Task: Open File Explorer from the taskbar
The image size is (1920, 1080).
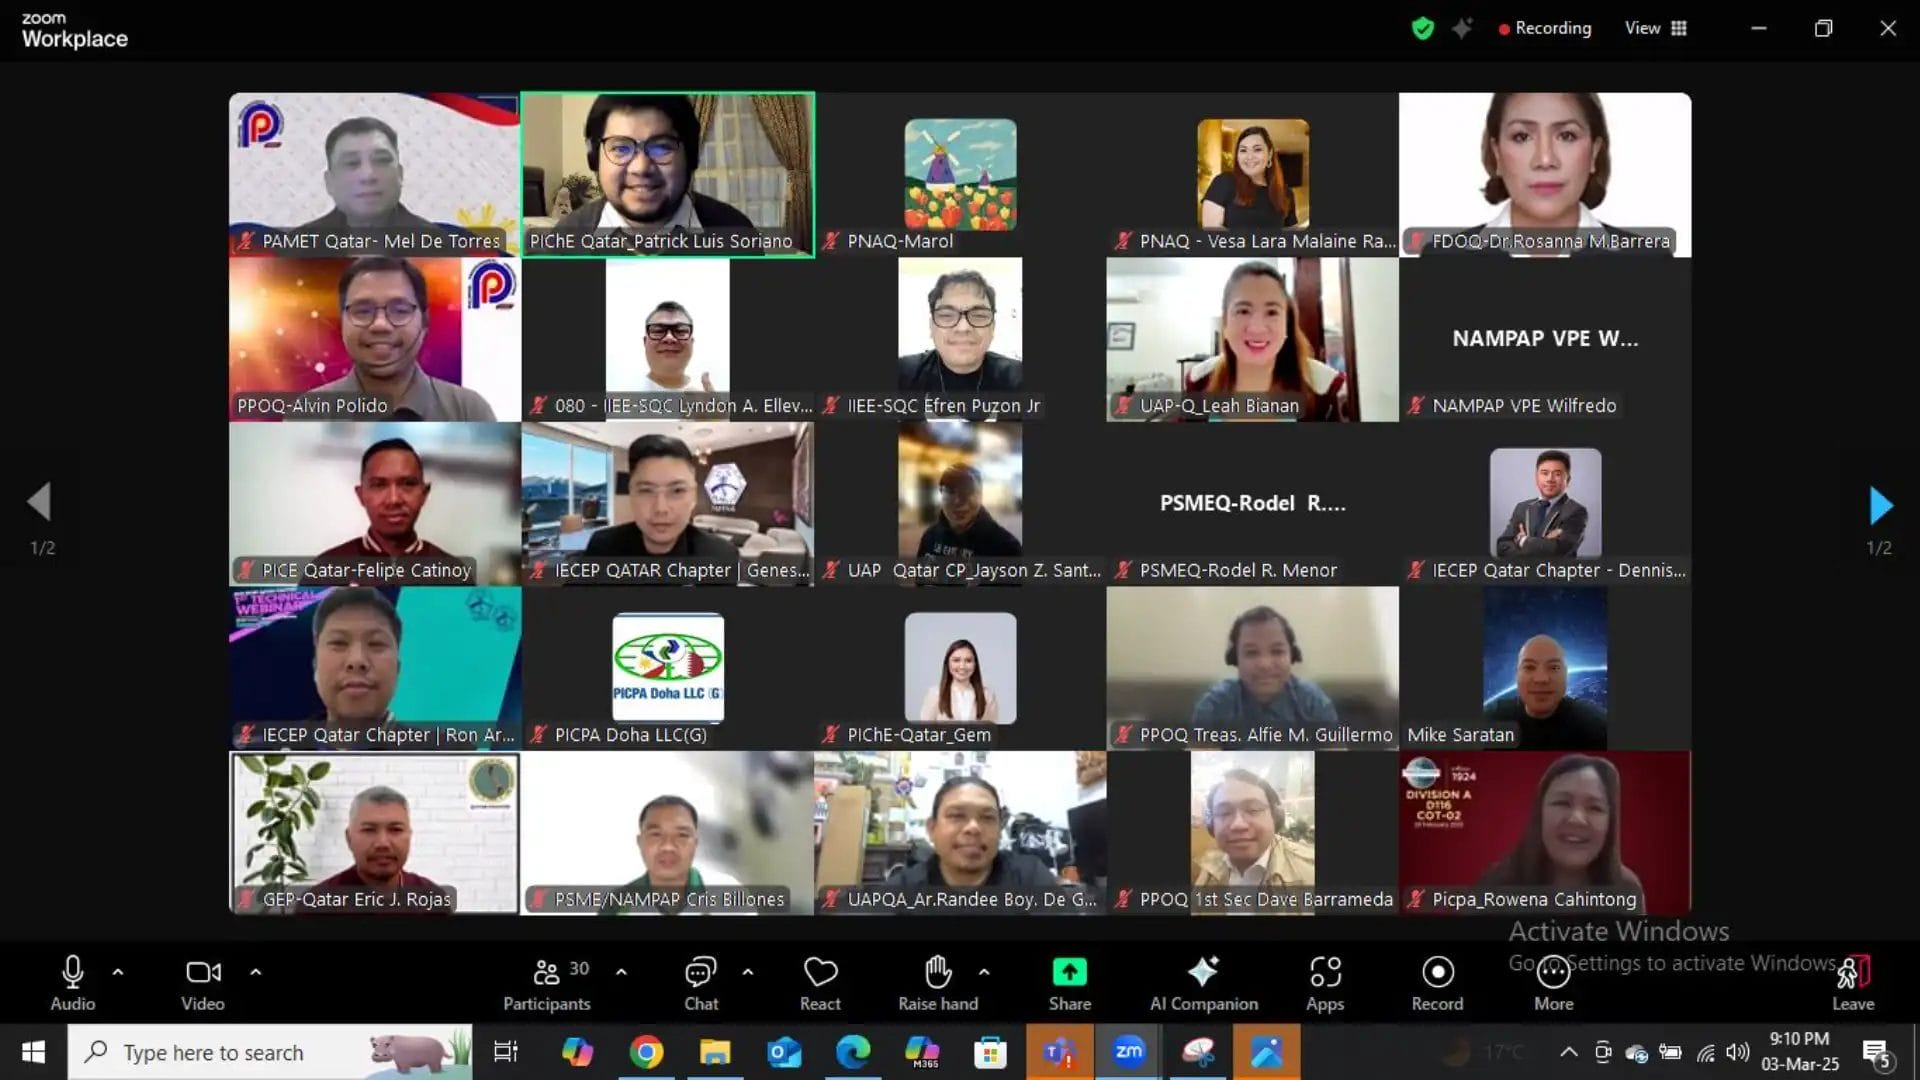Action: [715, 1052]
